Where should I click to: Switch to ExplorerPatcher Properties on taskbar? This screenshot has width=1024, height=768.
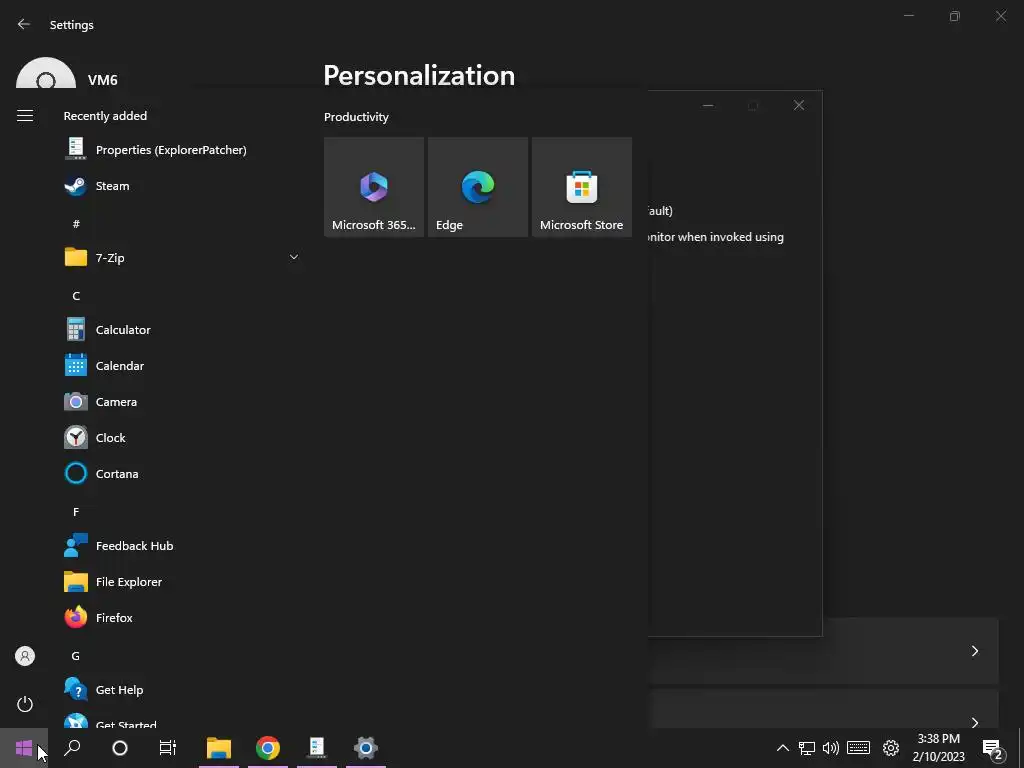[x=317, y=748]
